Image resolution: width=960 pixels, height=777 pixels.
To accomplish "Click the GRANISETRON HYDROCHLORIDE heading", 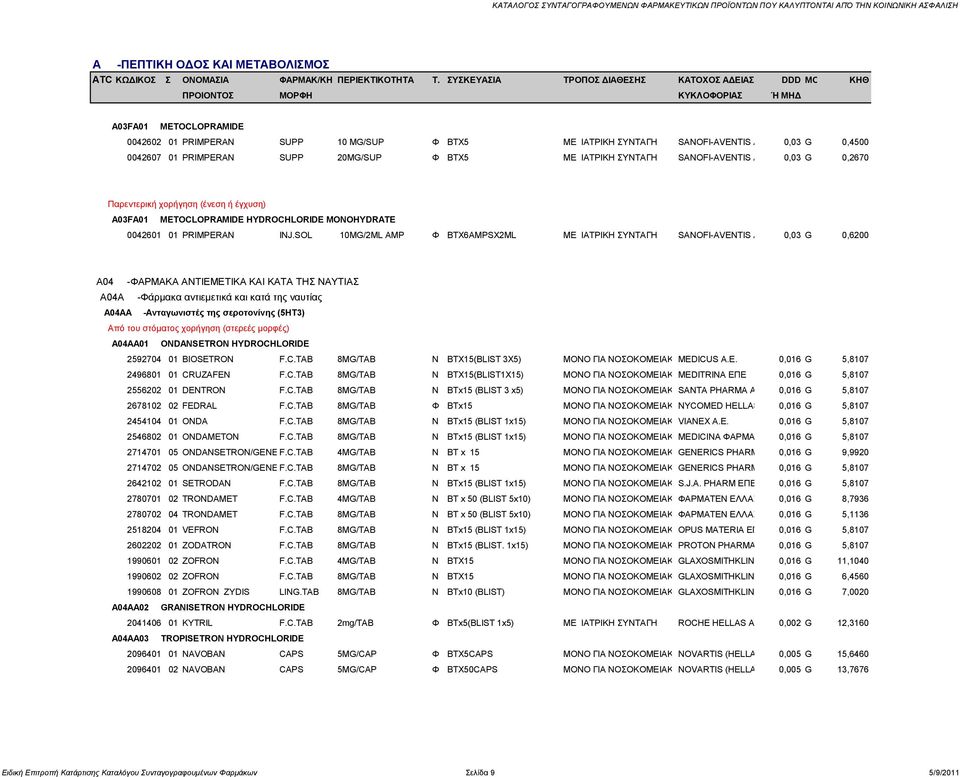I will pos(233,607).
